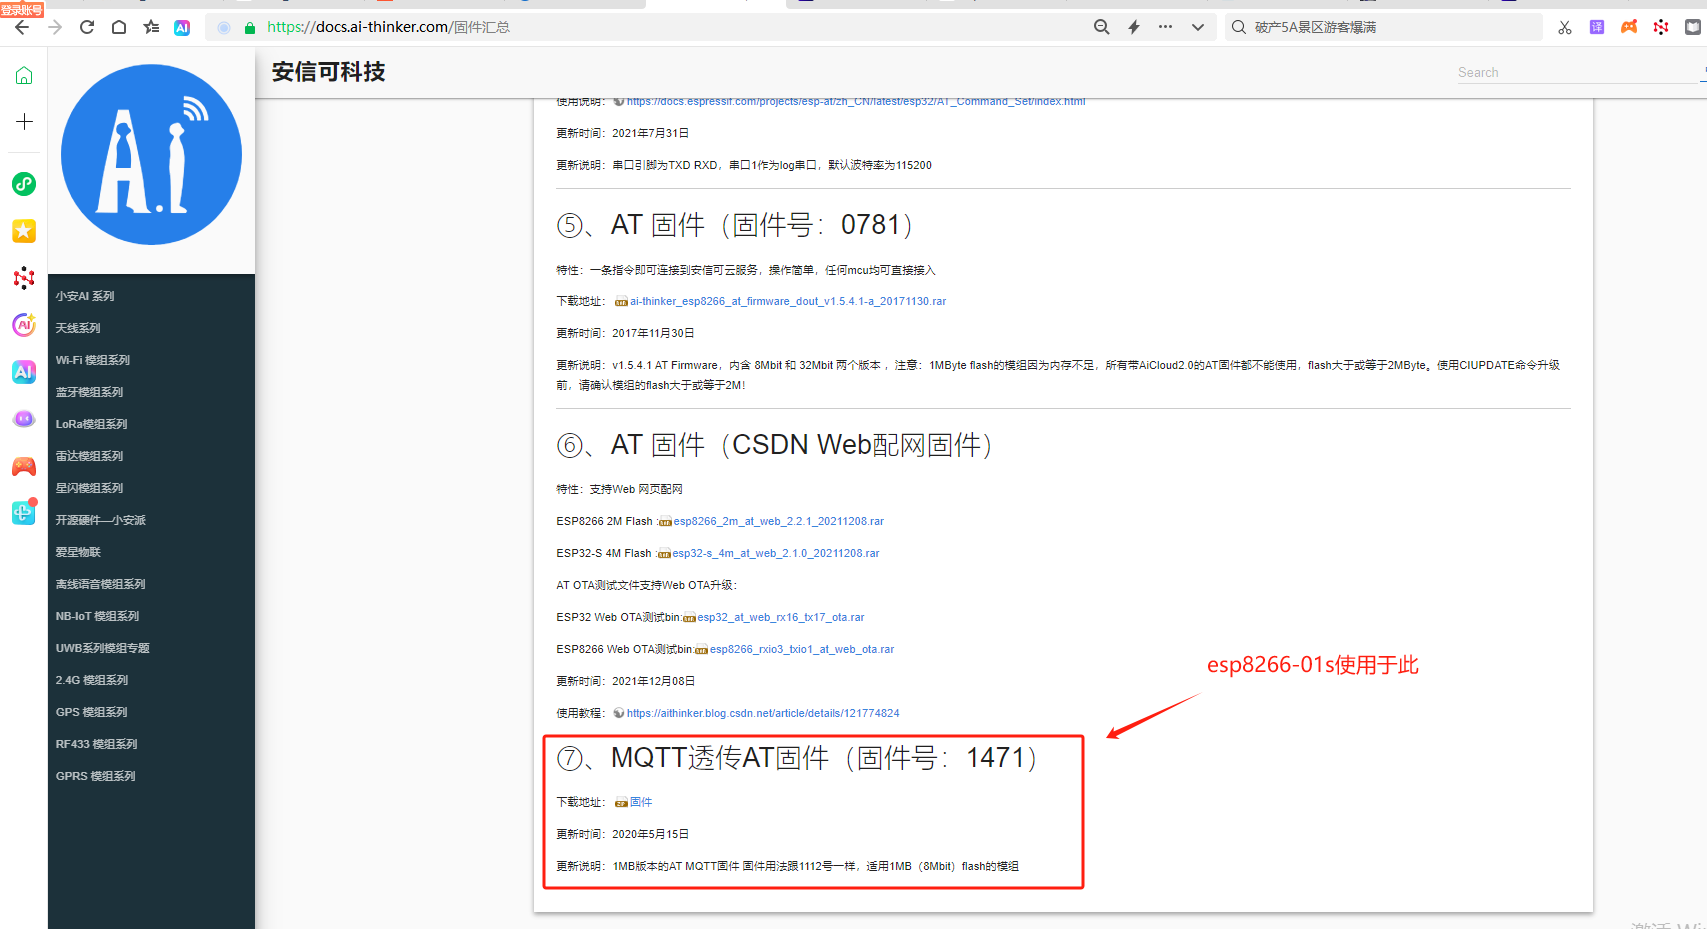Open the translate icon in the toolbar

coord(1596,27)
